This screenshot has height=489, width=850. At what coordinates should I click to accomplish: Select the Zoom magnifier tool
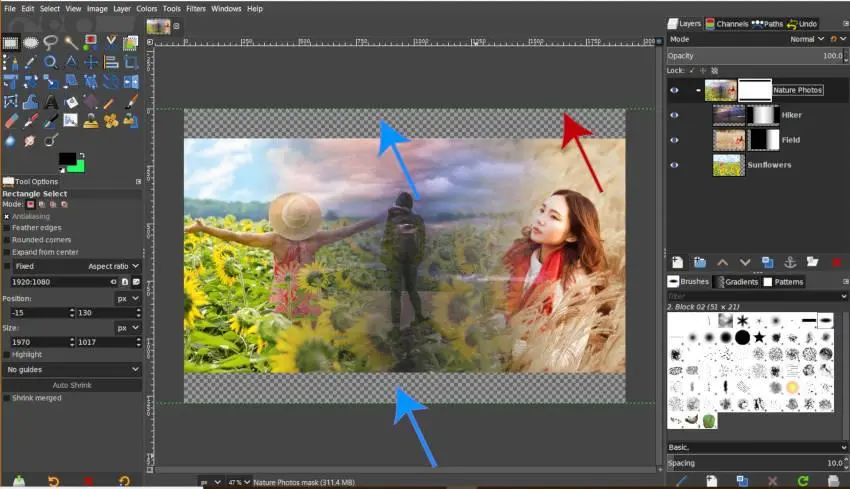click(x=50, y=62)
